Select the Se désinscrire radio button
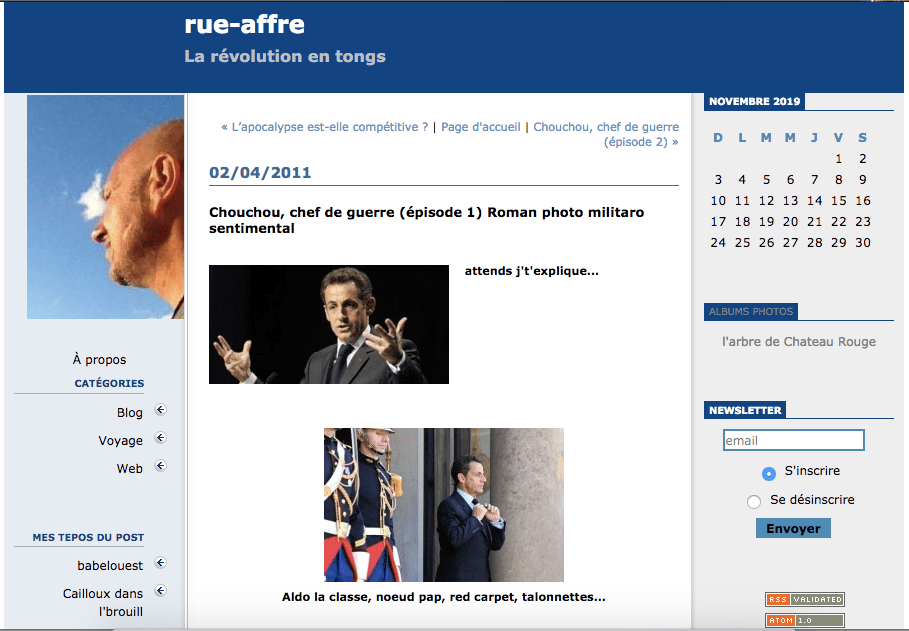Screen dimensions: 909x631 754,501
